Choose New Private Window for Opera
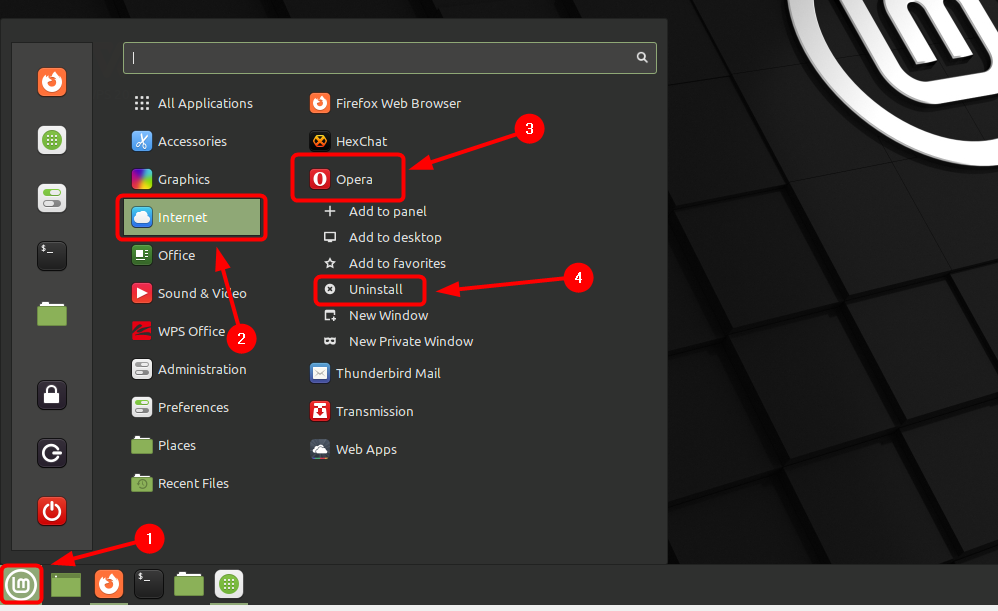Image resolution: width=998 pixels, height=611 pixels. [x=398, y=342]
